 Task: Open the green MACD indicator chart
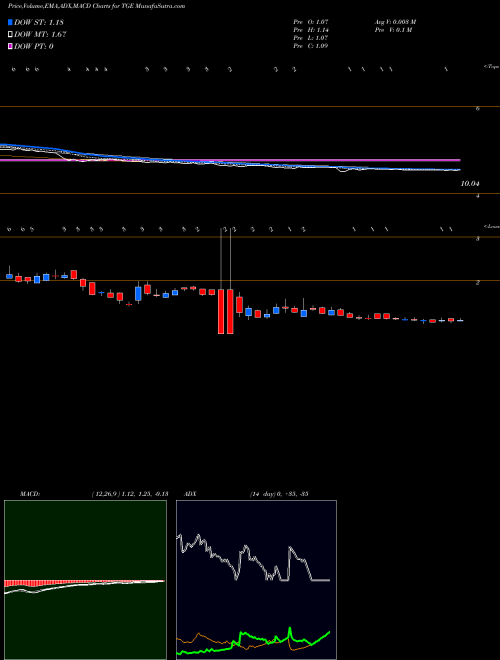pos(85,580)
